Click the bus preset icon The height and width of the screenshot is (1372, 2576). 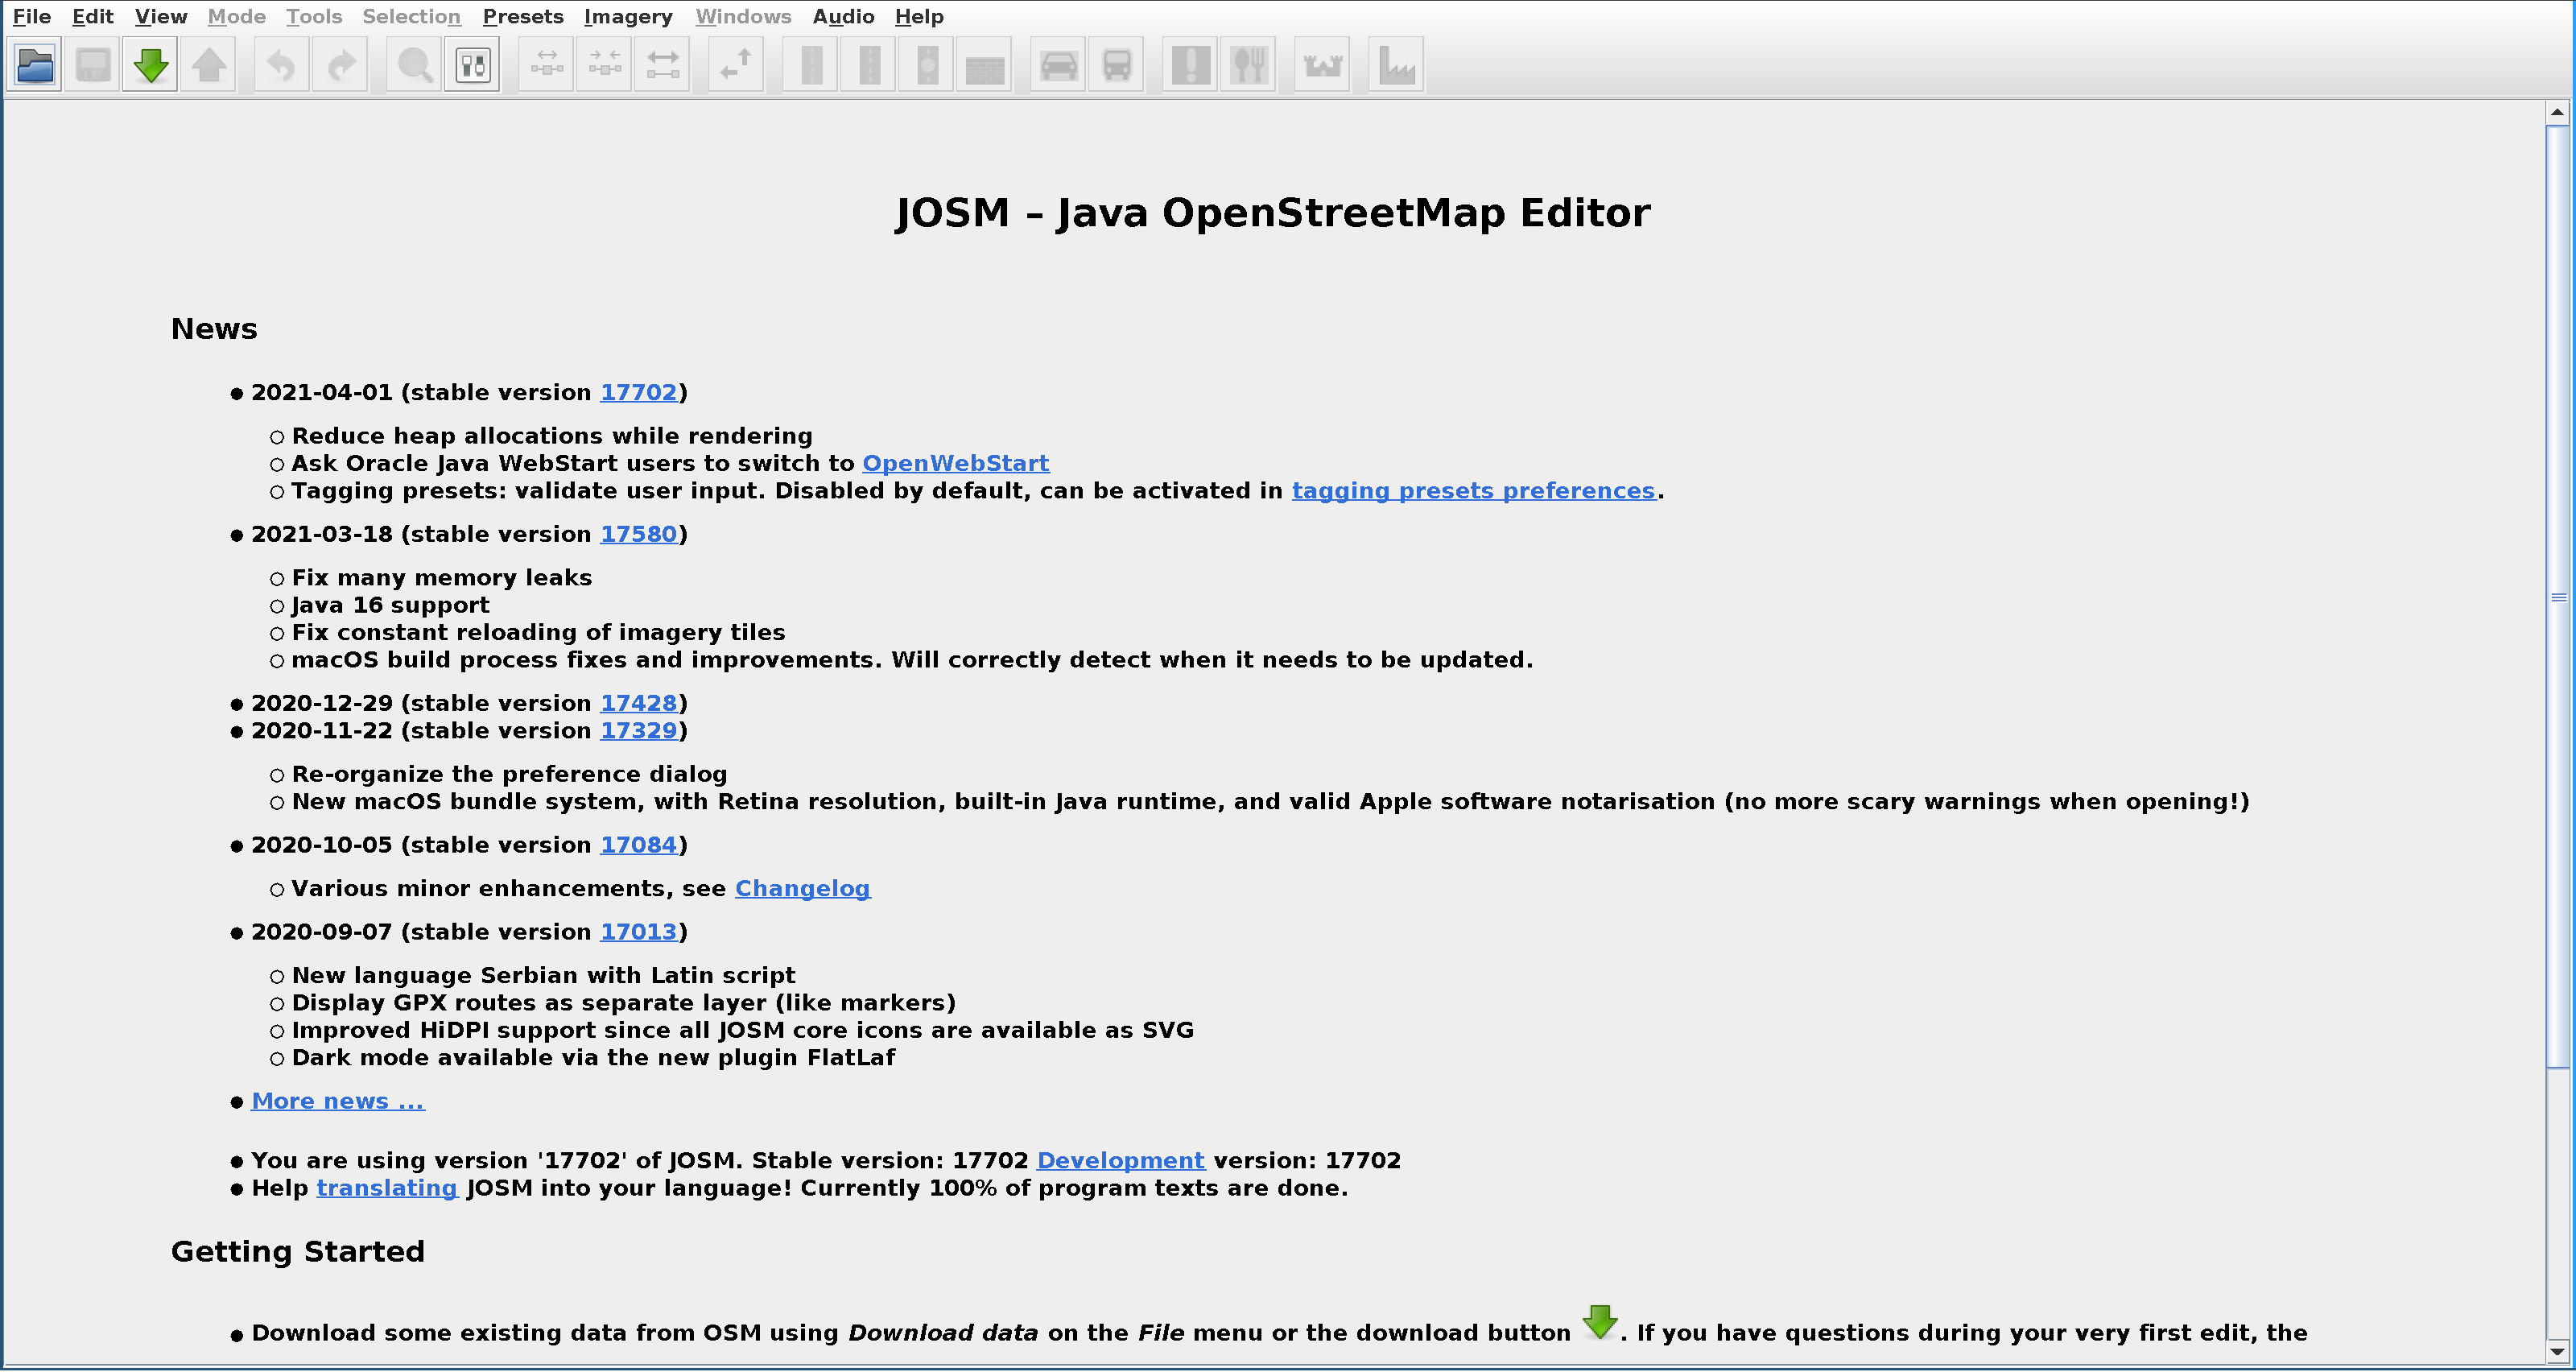(x=1117, y=65)
